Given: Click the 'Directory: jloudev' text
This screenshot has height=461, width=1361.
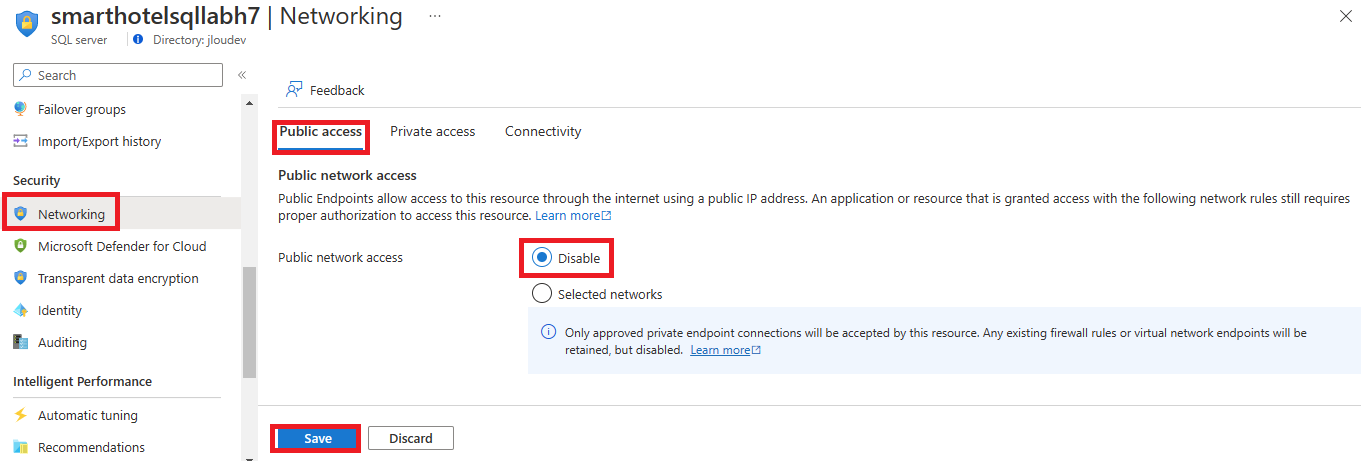Looking at the screenshot, I should point(199,40).
